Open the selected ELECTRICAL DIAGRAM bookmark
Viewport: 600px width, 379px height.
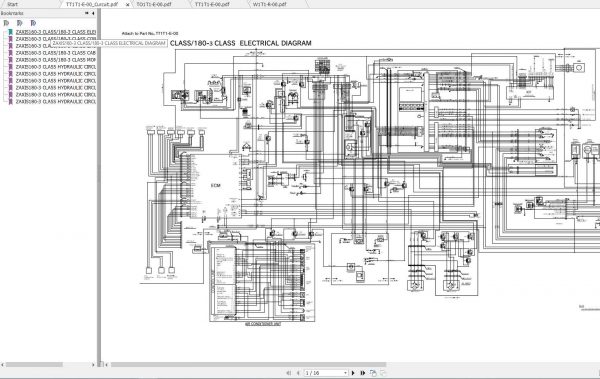tap(55, 32)
